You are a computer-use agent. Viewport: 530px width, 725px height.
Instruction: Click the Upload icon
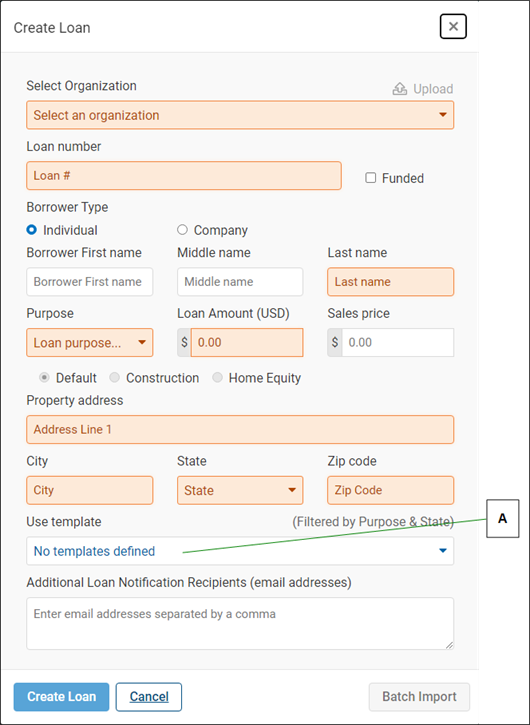tap(400, 89)
